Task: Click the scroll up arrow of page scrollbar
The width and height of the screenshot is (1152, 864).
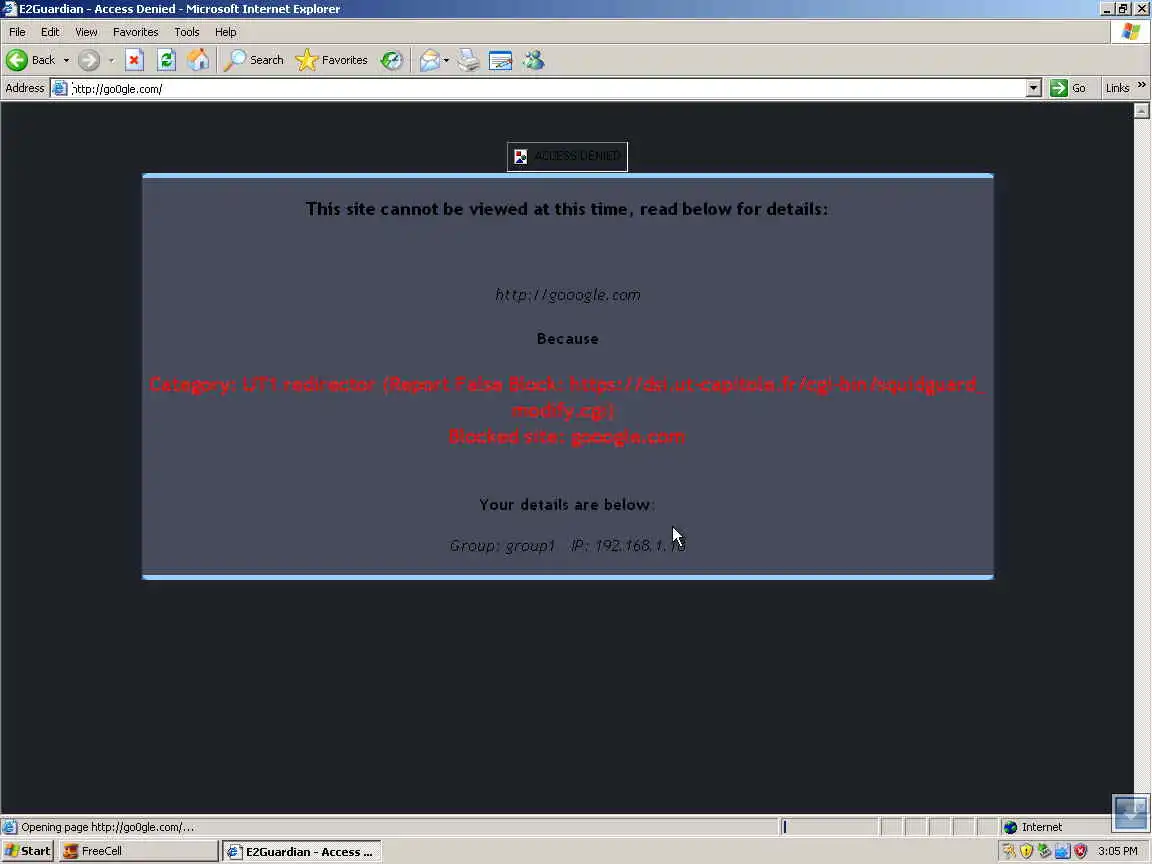Action: pyautogui.click(x=1141, y=111)
